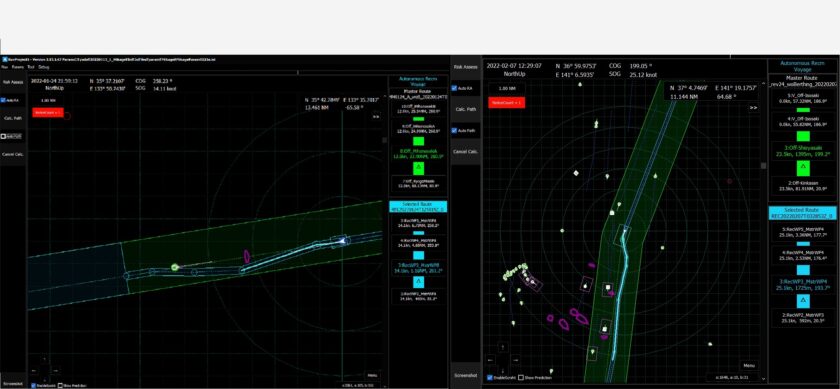Open Risk Assess in right window
Viewport: 840px width, 389px height.
point(466,67)
